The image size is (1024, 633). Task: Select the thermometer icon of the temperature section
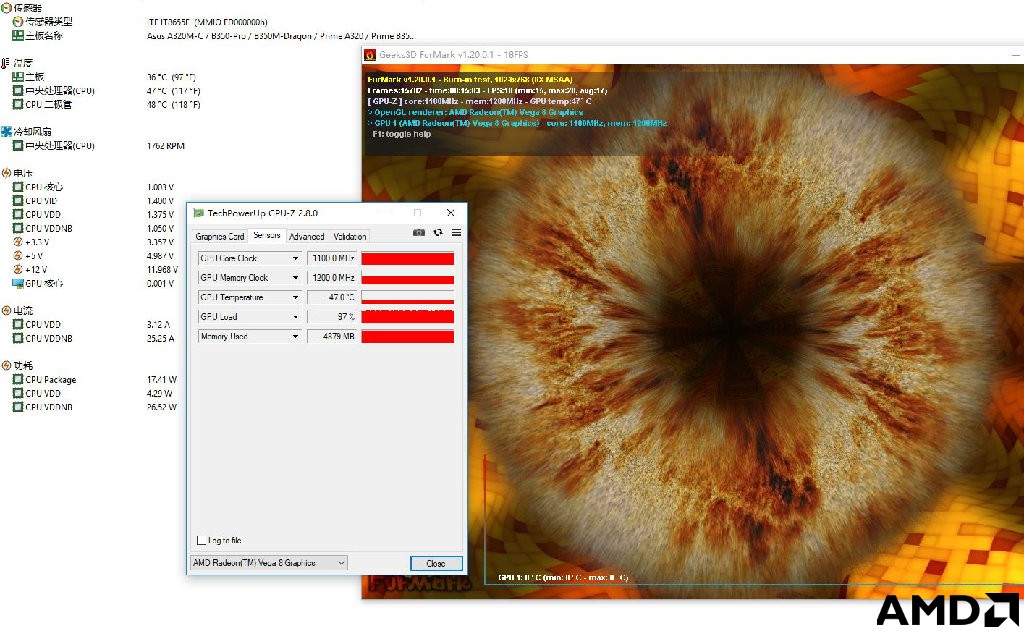pos(6,63)
